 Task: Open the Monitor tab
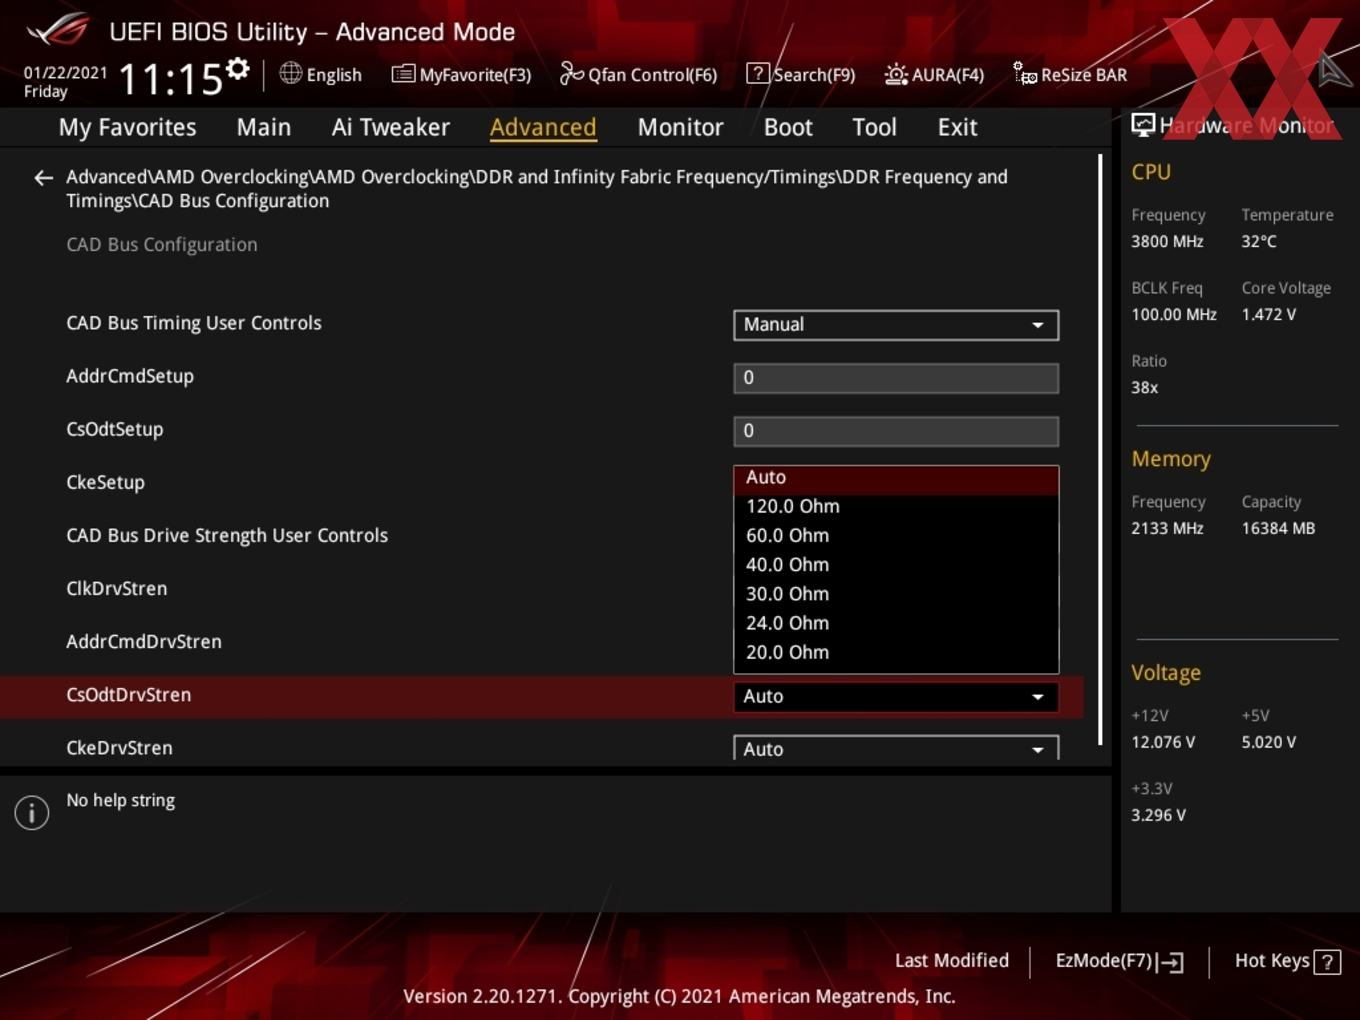pos(680,127)
